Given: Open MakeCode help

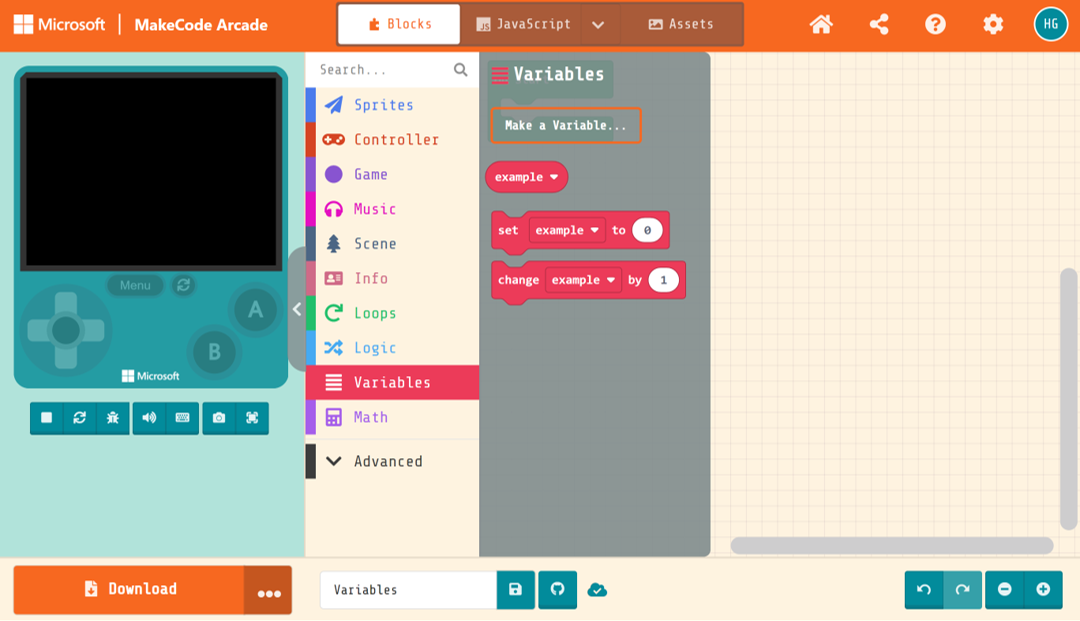Looking at the screenshot, I should click(936, 24).
